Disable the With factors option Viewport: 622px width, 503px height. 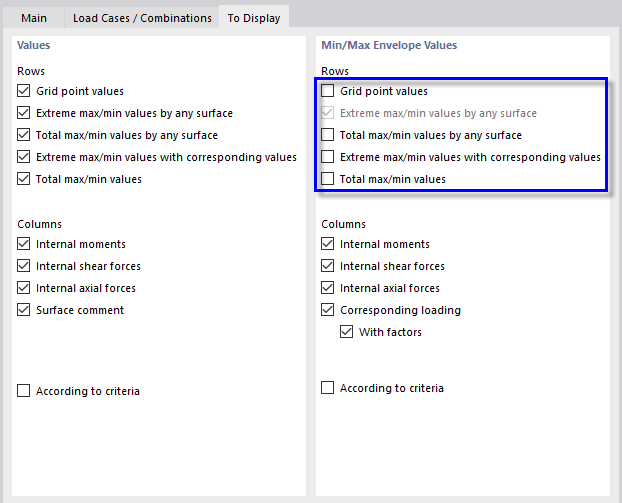pos(347,332)
